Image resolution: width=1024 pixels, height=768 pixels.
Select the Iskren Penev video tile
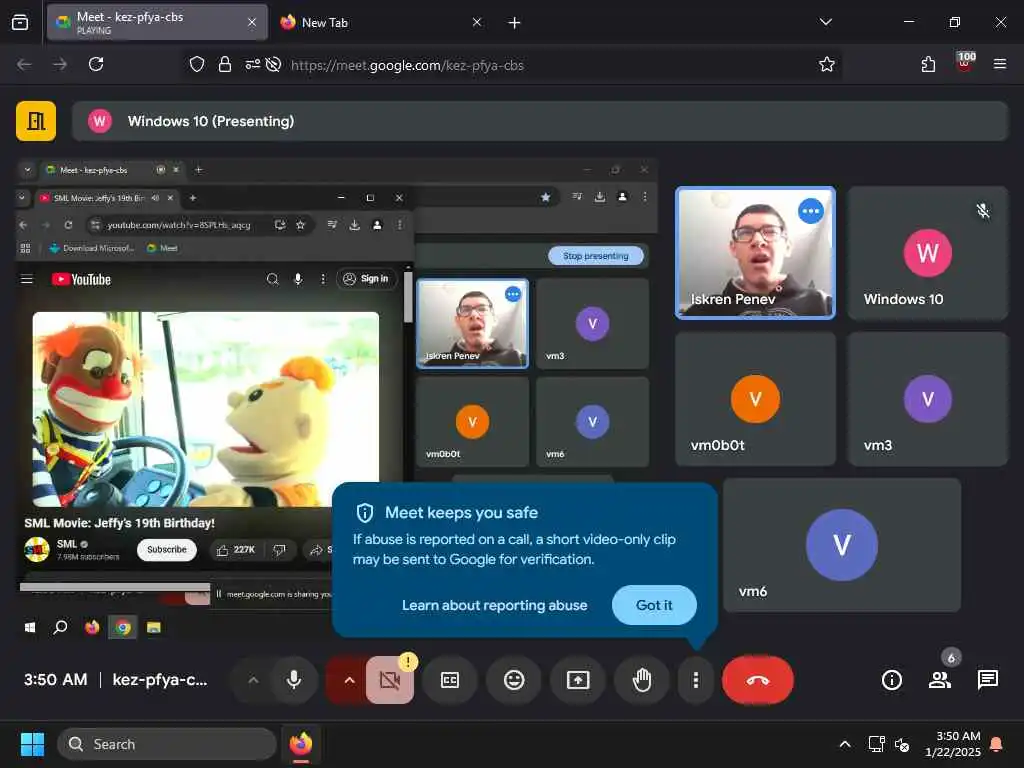tap(755, 253)
